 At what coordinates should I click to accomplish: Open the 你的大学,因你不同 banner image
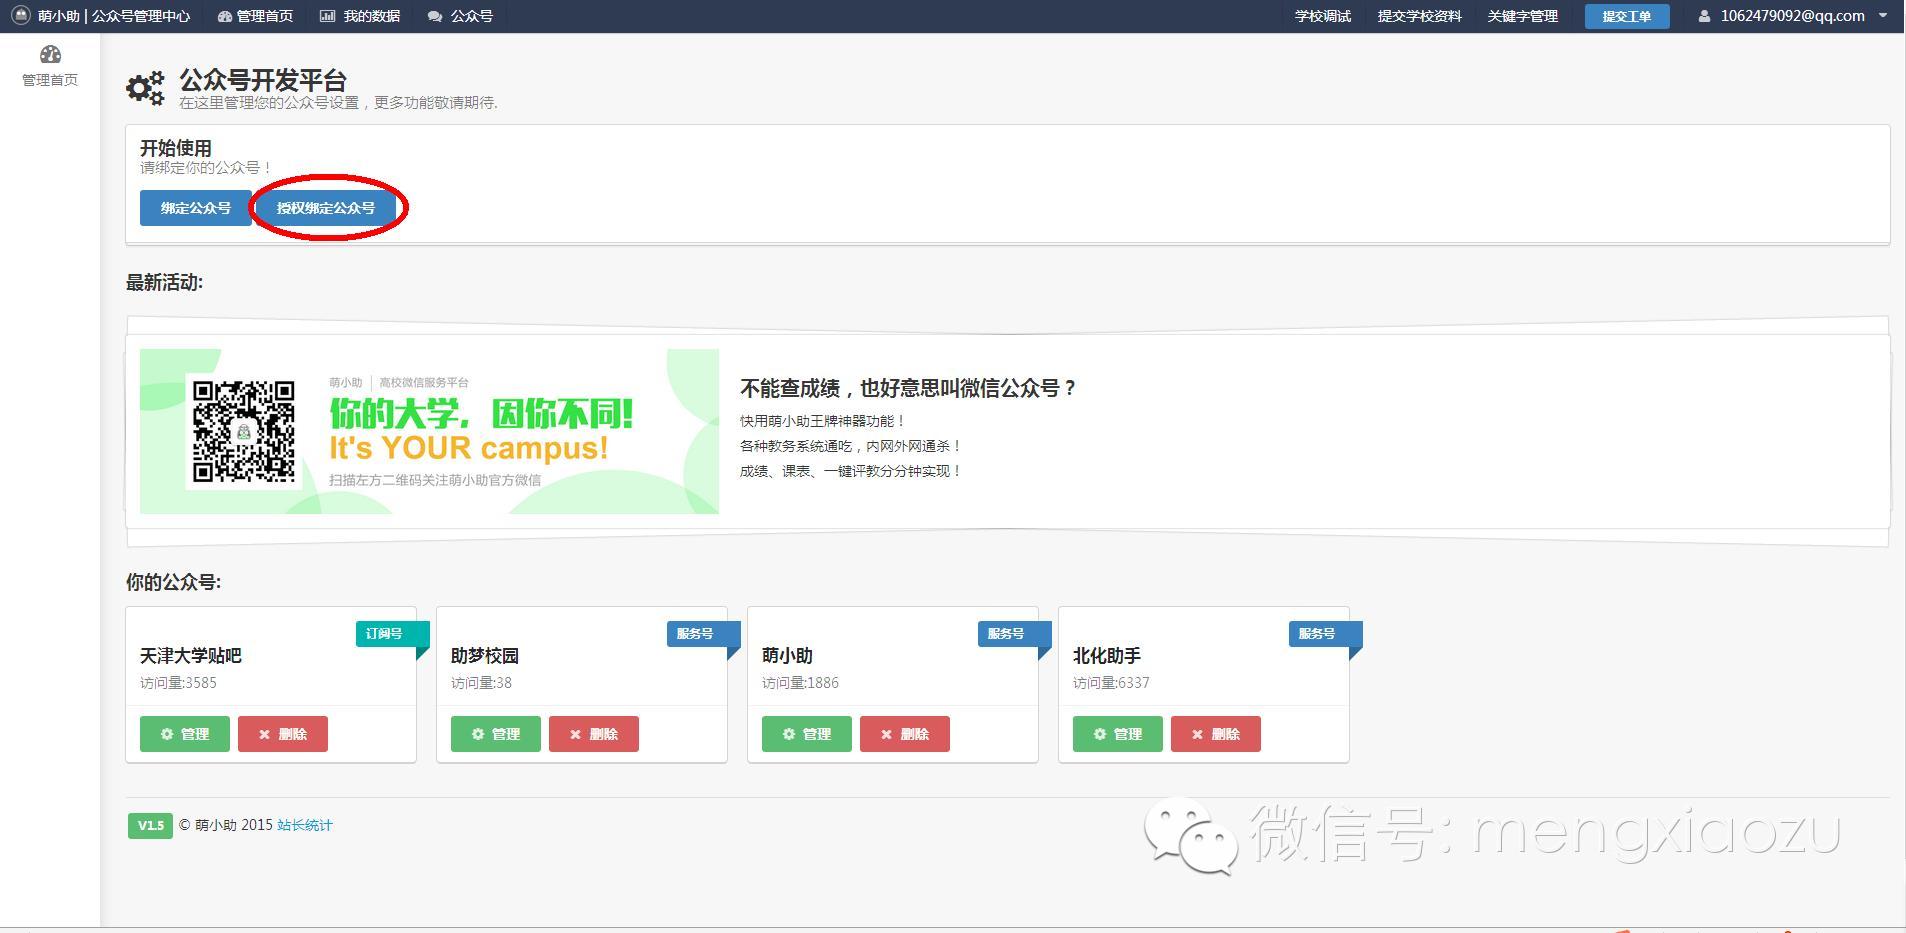[429, 431]
